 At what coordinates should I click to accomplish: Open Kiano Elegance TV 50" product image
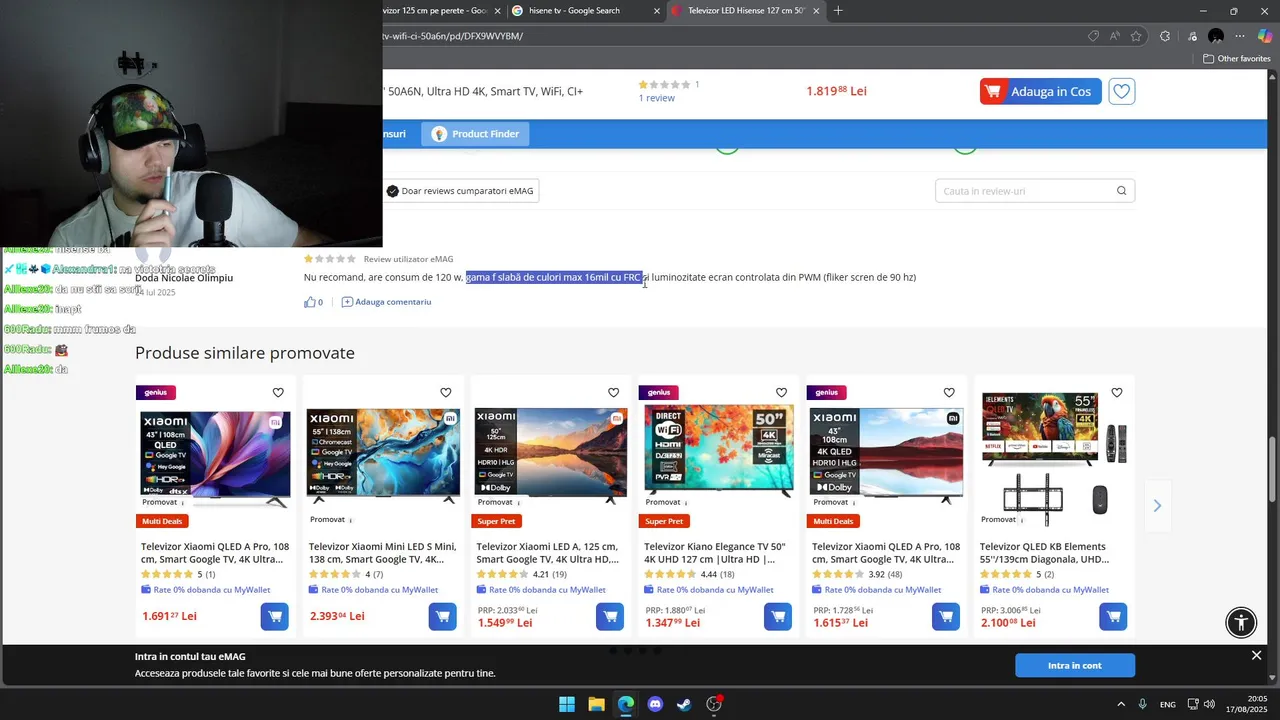click(x=719, y=449)
